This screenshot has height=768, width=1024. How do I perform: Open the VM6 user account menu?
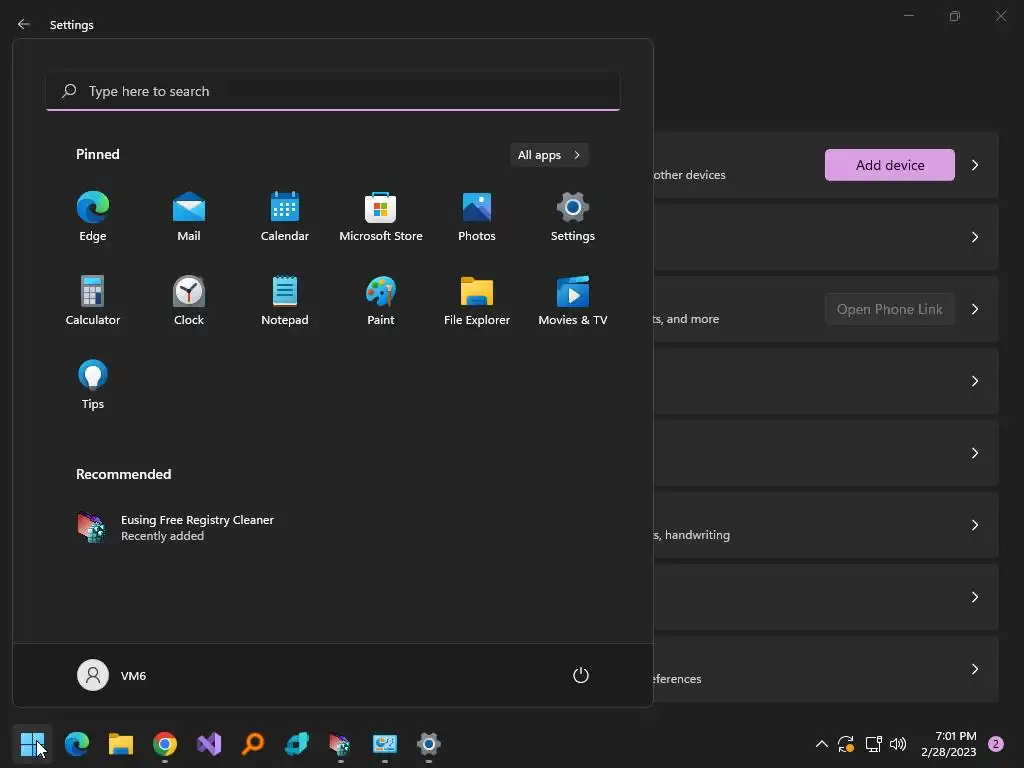pyautogui.click(x=112, y=675)
